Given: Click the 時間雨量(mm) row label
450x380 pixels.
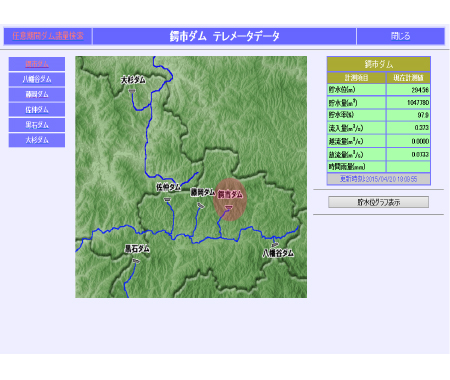Looking at the screenshot, I should click(347, 167).
